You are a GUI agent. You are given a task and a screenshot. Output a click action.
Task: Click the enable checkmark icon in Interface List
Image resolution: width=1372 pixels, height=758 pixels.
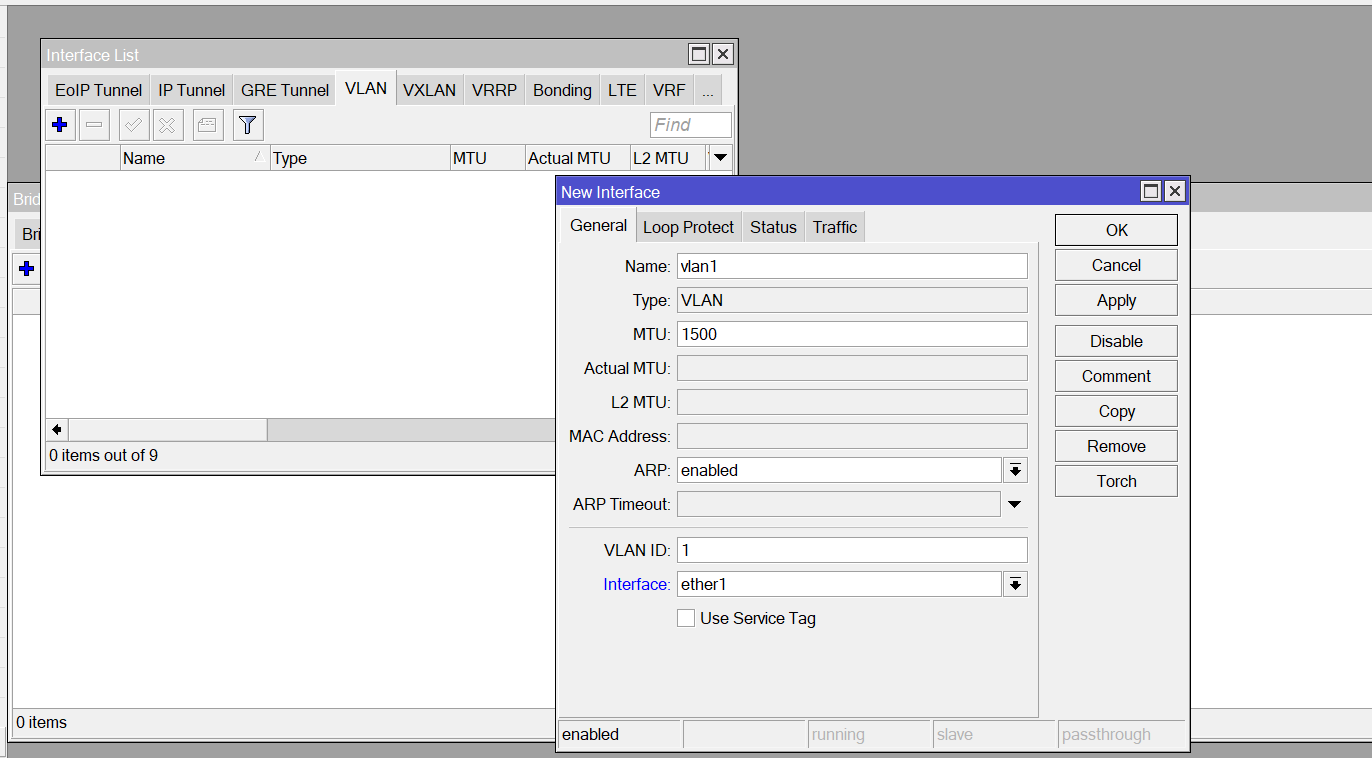[x=134, y=125]
